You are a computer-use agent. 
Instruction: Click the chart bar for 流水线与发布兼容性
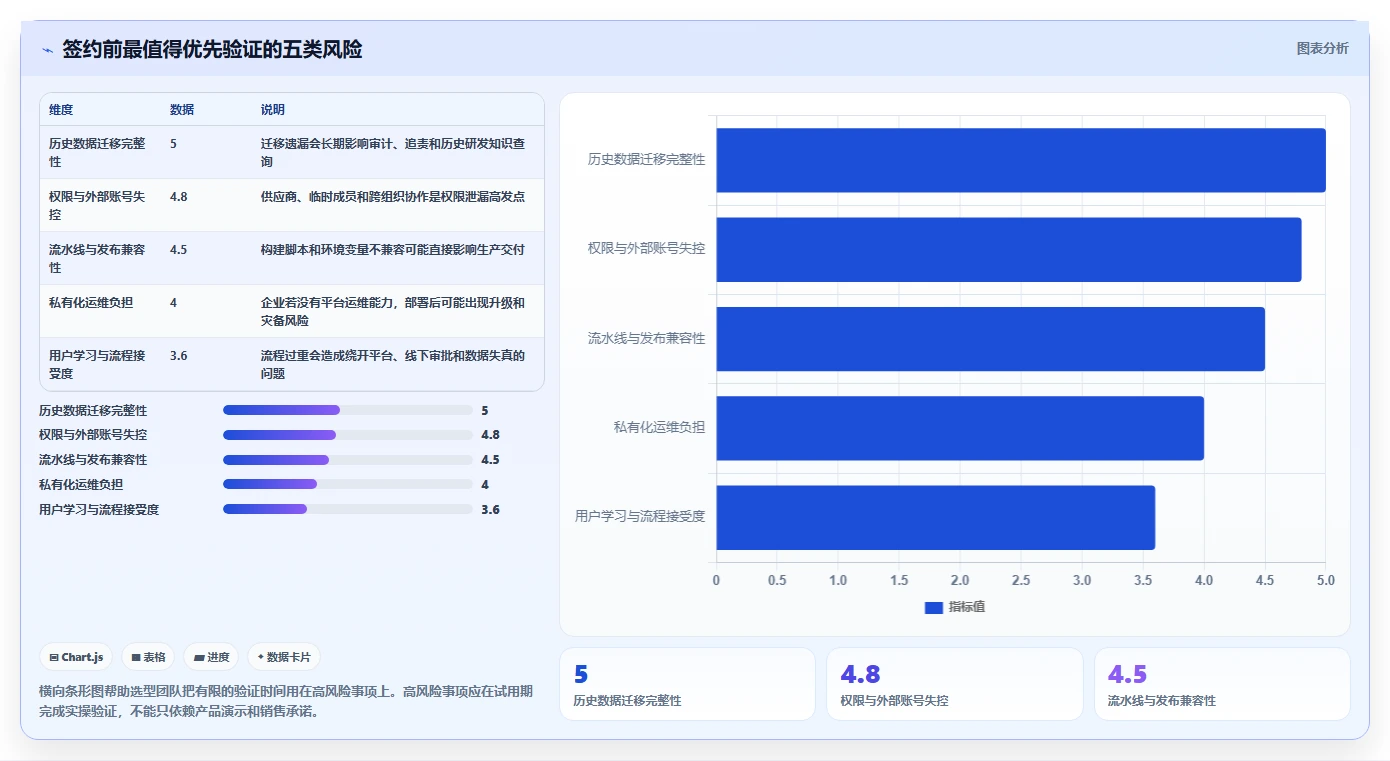[x=991, y=338]
